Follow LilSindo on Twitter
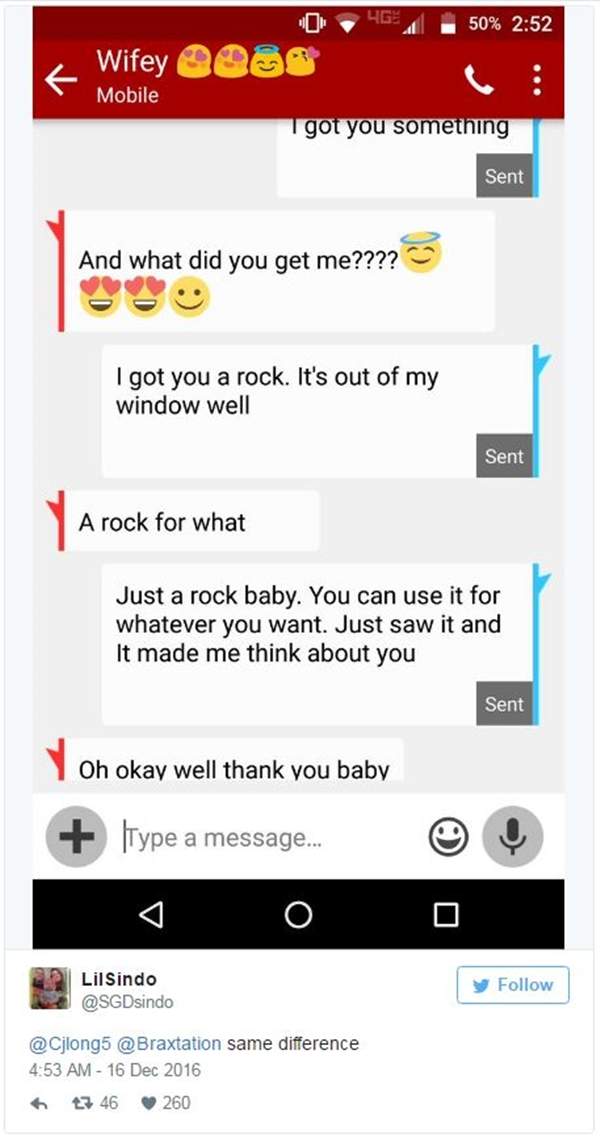The height and width of the screenshot is (1142, 600). tap(513, 985)
